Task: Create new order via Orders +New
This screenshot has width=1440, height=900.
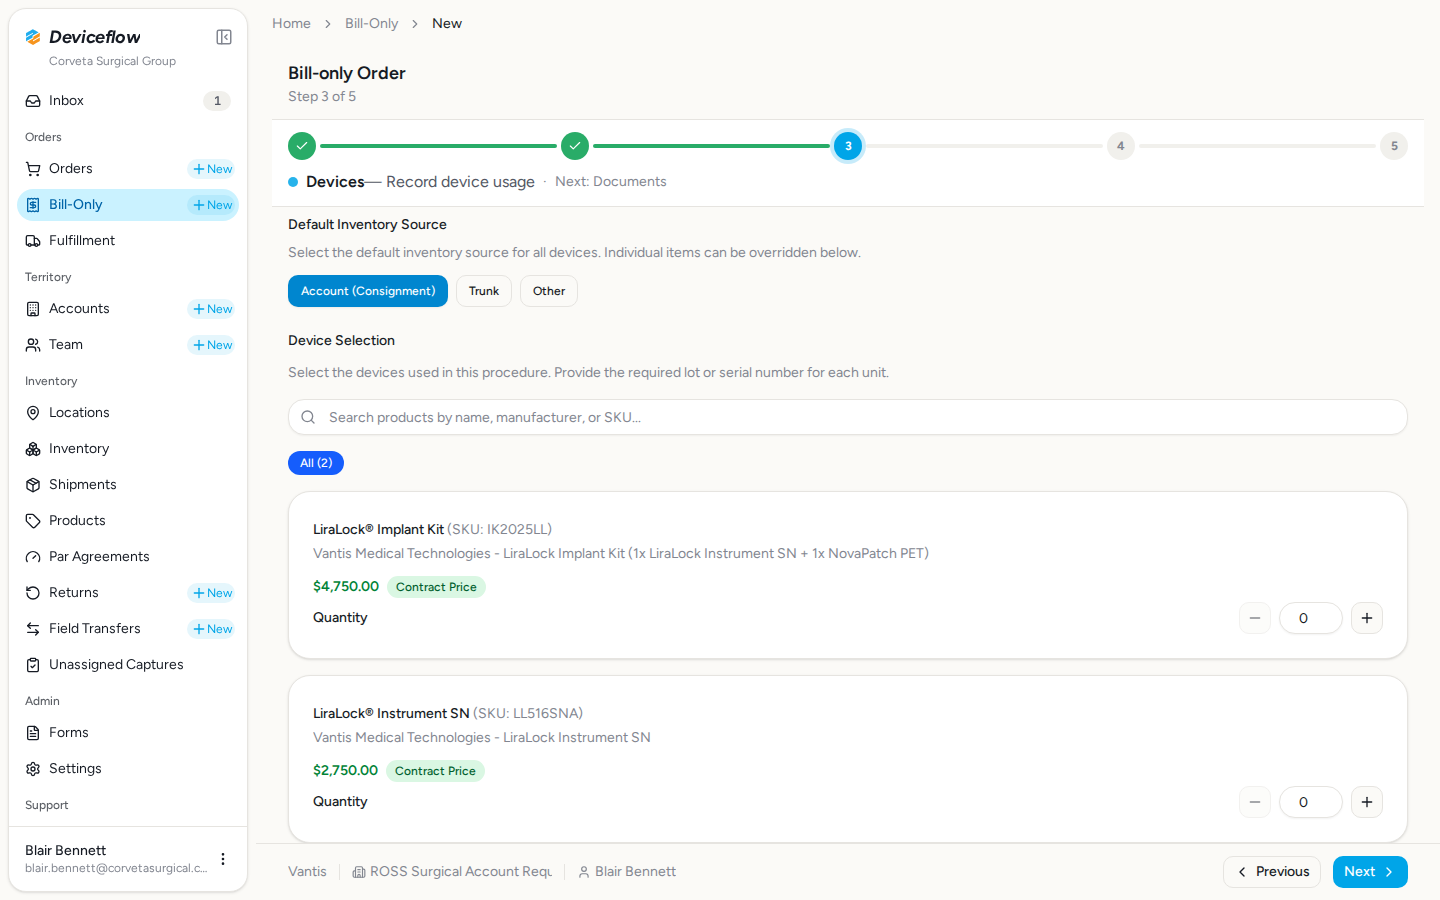Action: 212,169
